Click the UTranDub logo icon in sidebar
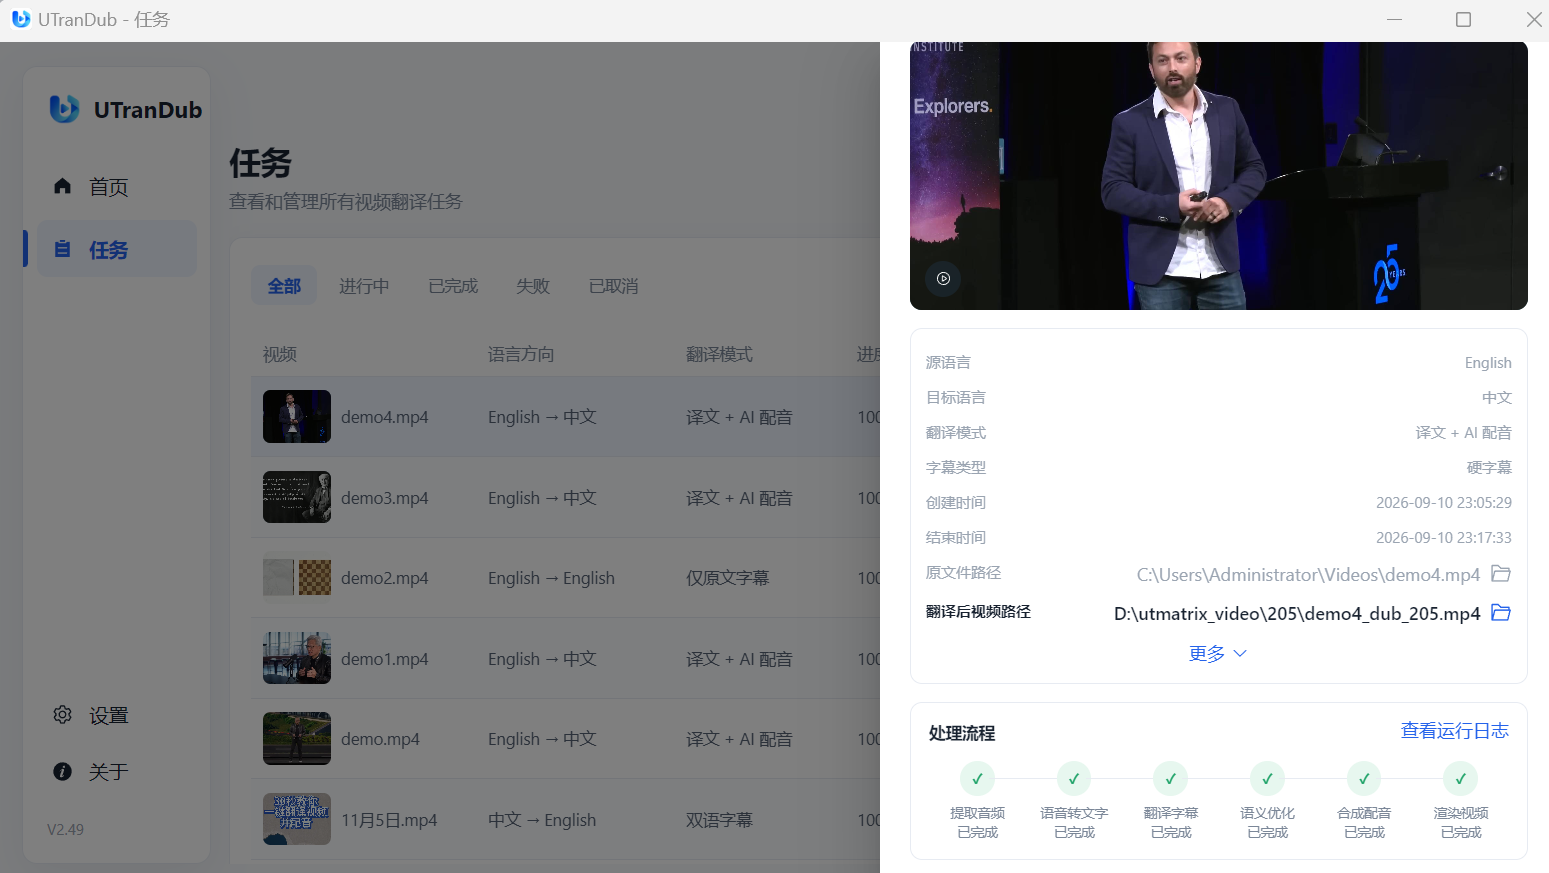The height and width of the screenshot is (873, 1549). tap(64, 109)
